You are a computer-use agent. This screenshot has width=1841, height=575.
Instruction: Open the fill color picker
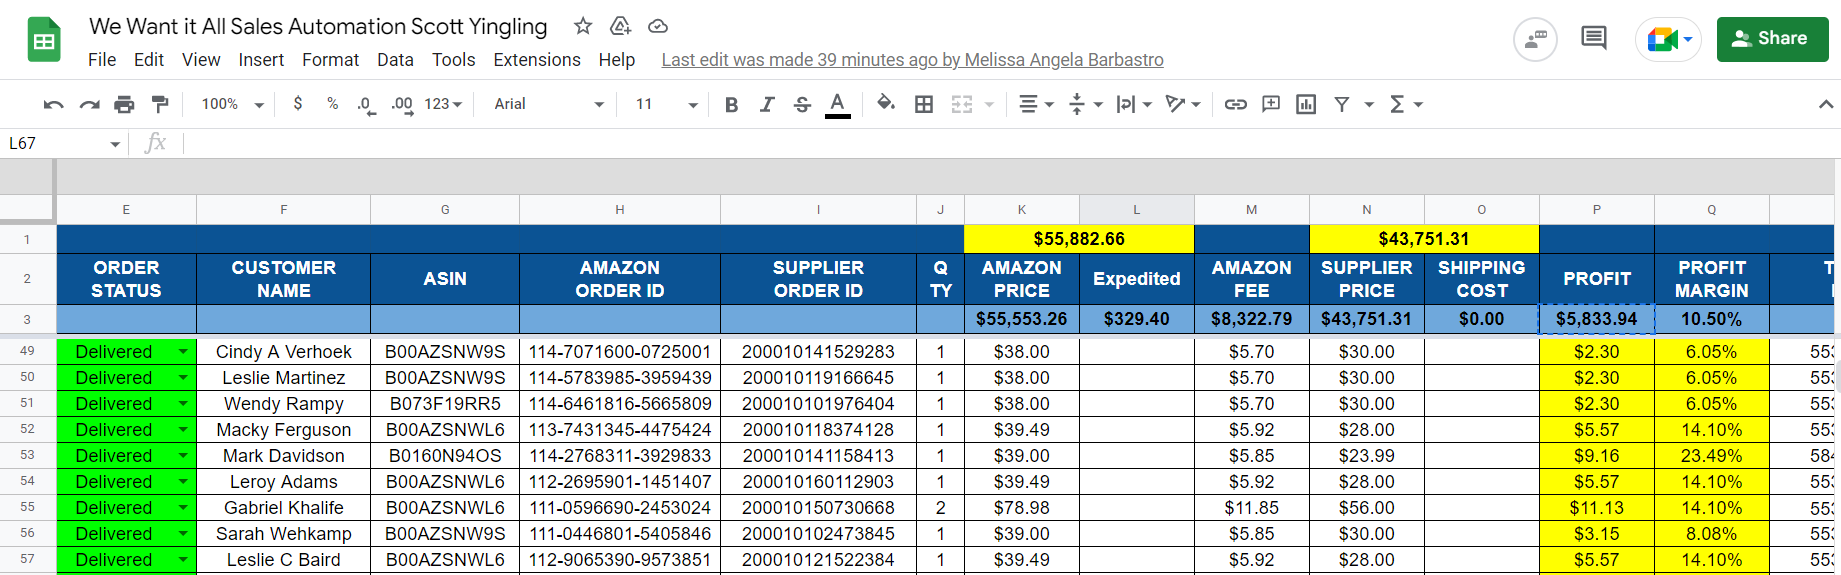coord(885,104)
